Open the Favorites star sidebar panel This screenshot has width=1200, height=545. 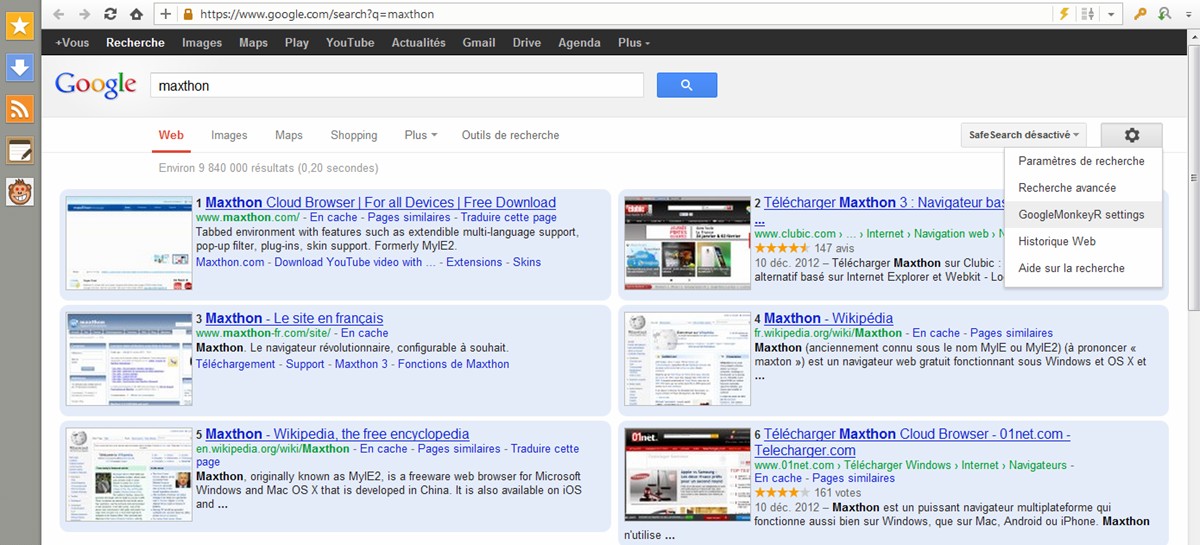pos(20,26)
